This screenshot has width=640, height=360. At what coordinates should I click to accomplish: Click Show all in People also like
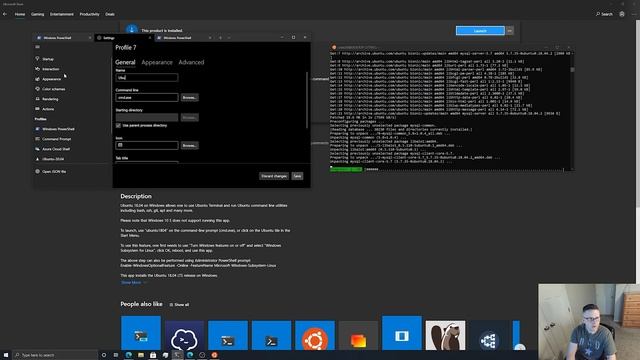point(179,304)
